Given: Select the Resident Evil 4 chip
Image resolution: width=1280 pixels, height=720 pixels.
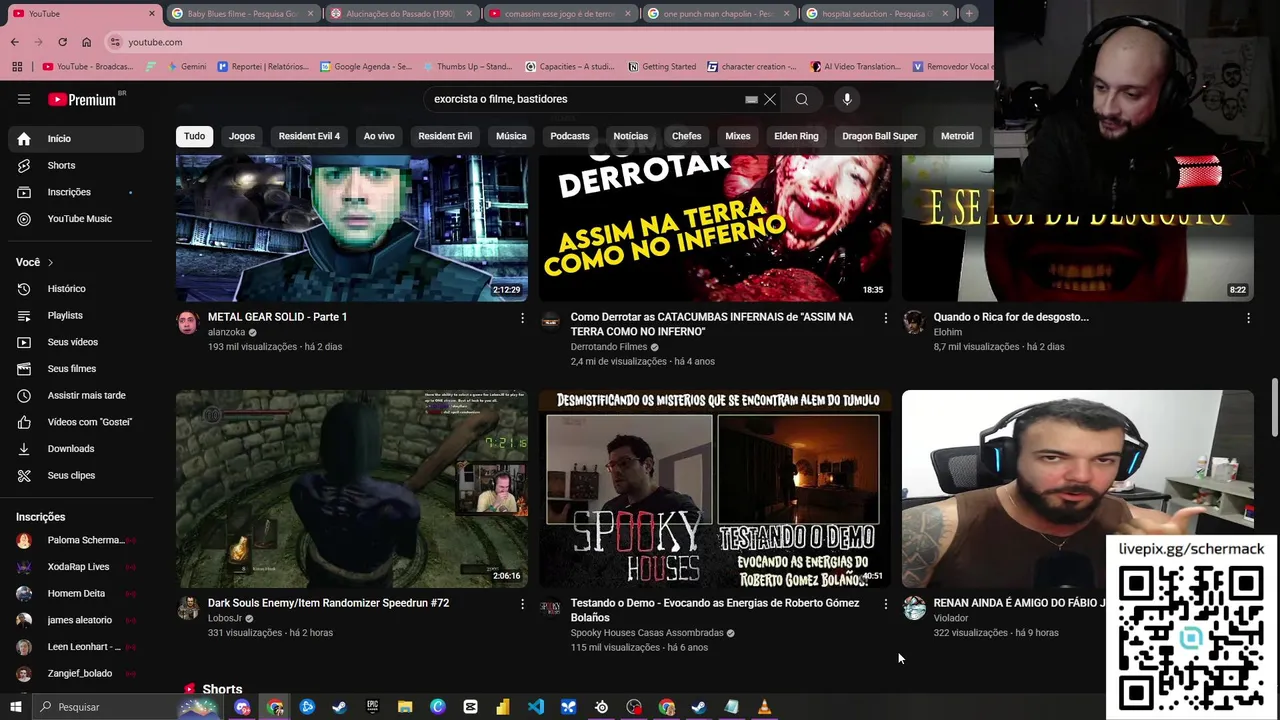Looking at the screenshot, I should (309, 136).
